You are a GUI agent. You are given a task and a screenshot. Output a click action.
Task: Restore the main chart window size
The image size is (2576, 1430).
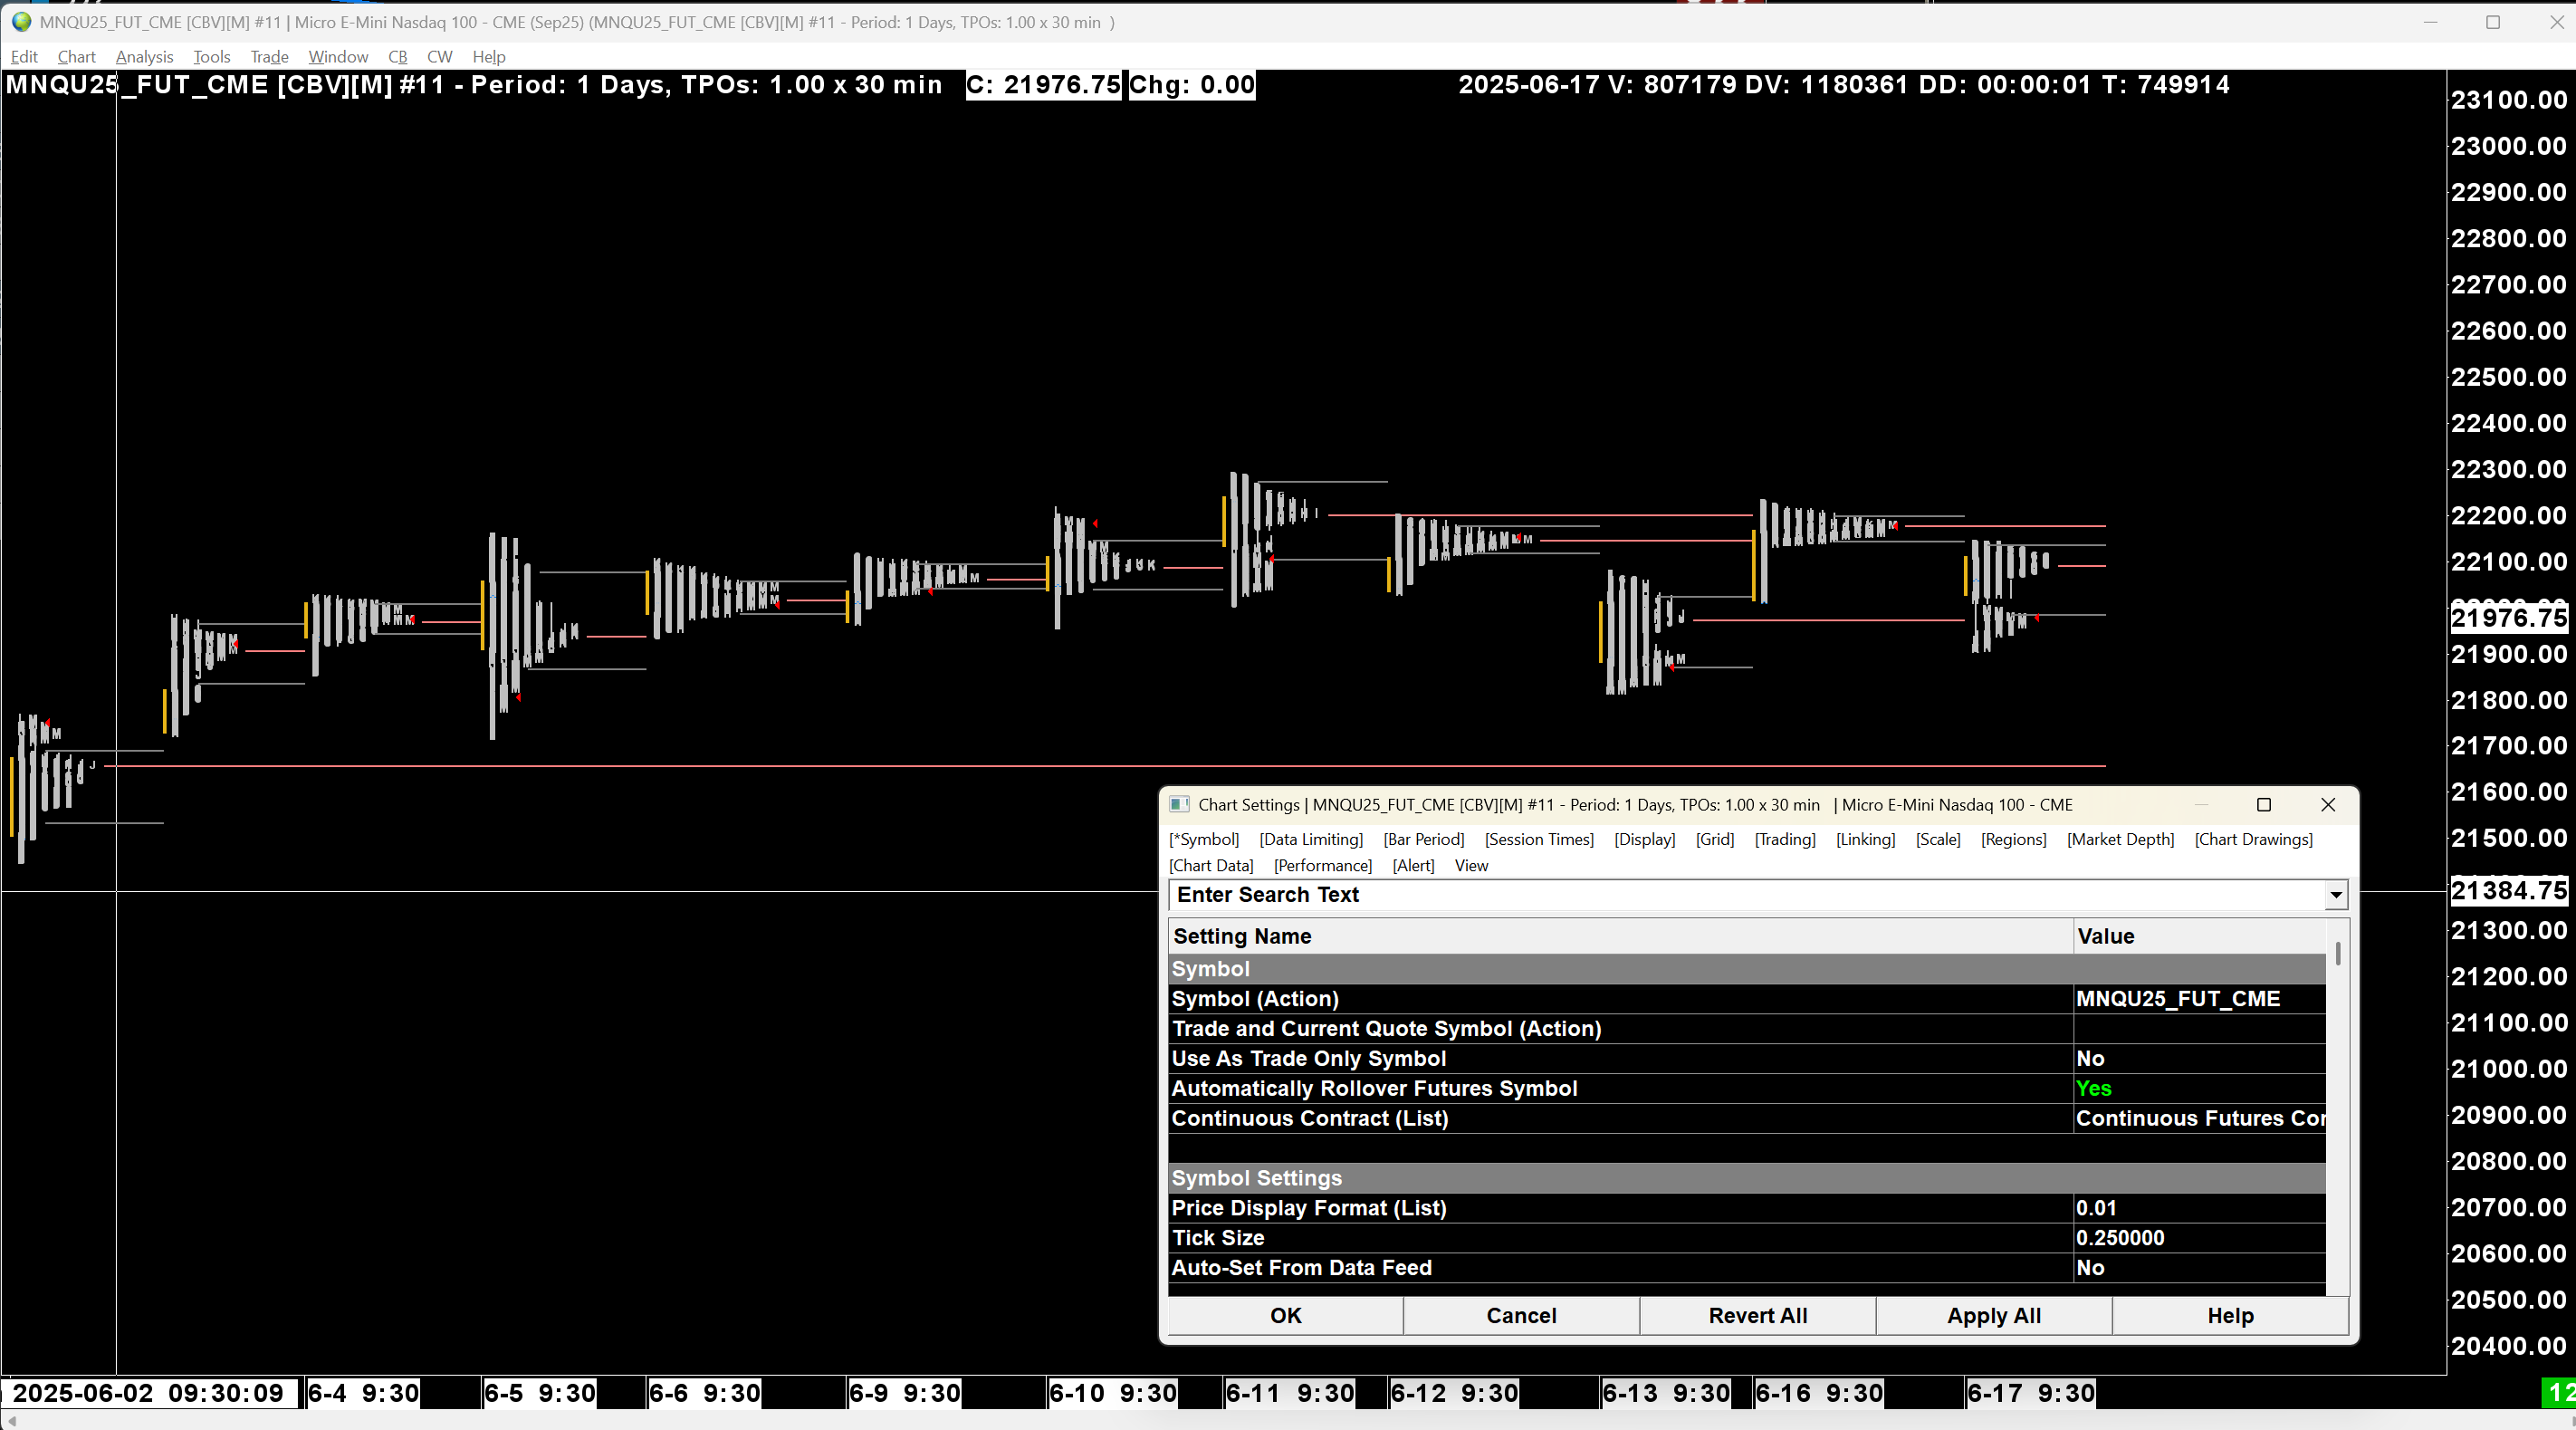click(x=2492, y=22)
